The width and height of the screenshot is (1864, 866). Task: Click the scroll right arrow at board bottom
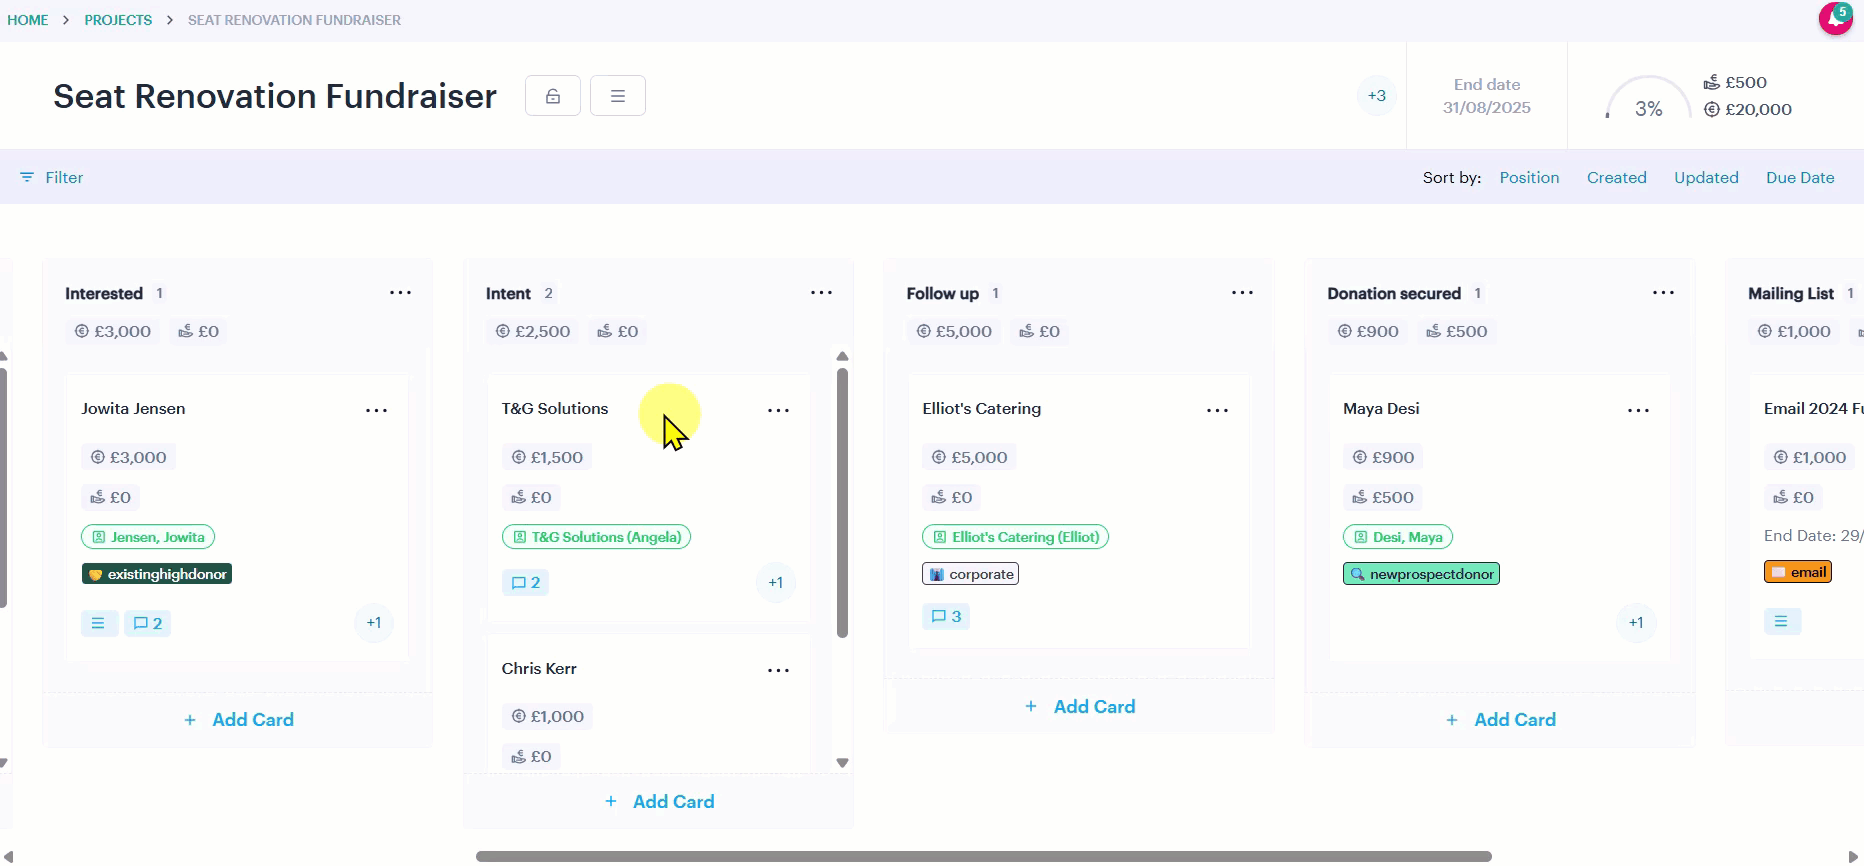click(1852, 857)
